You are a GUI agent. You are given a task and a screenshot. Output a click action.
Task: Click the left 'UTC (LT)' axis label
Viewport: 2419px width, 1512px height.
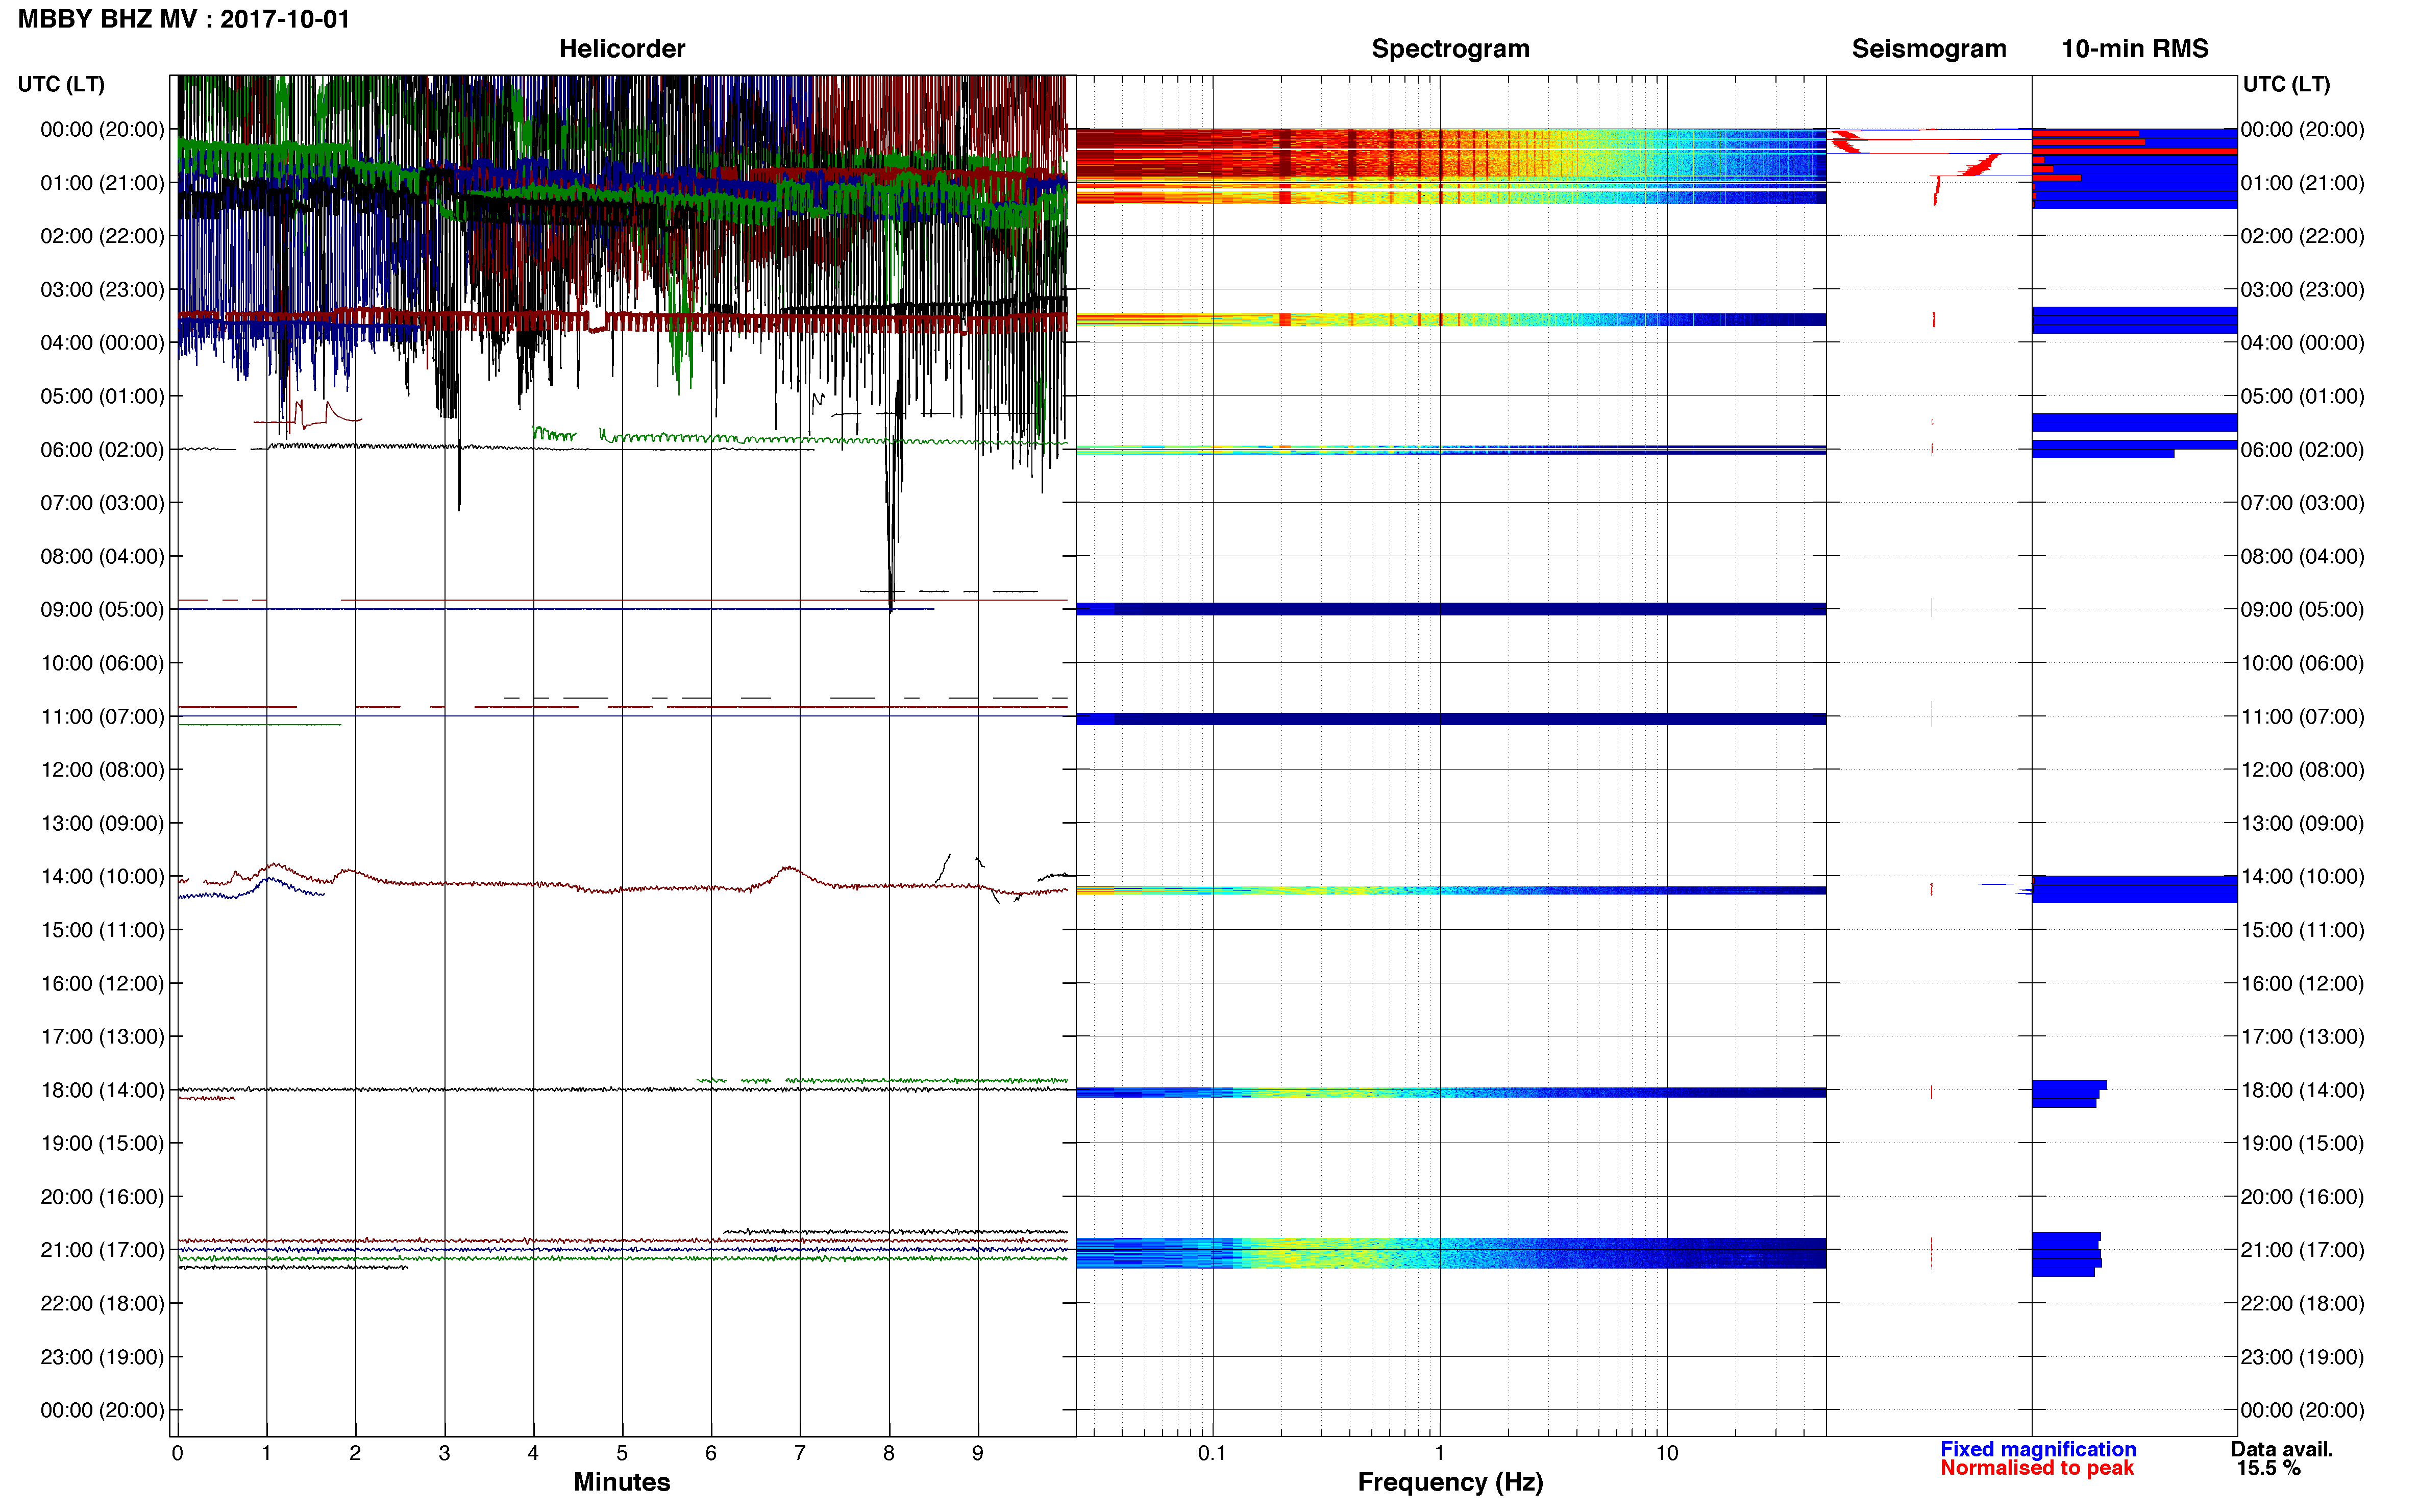tap(61, 85)
